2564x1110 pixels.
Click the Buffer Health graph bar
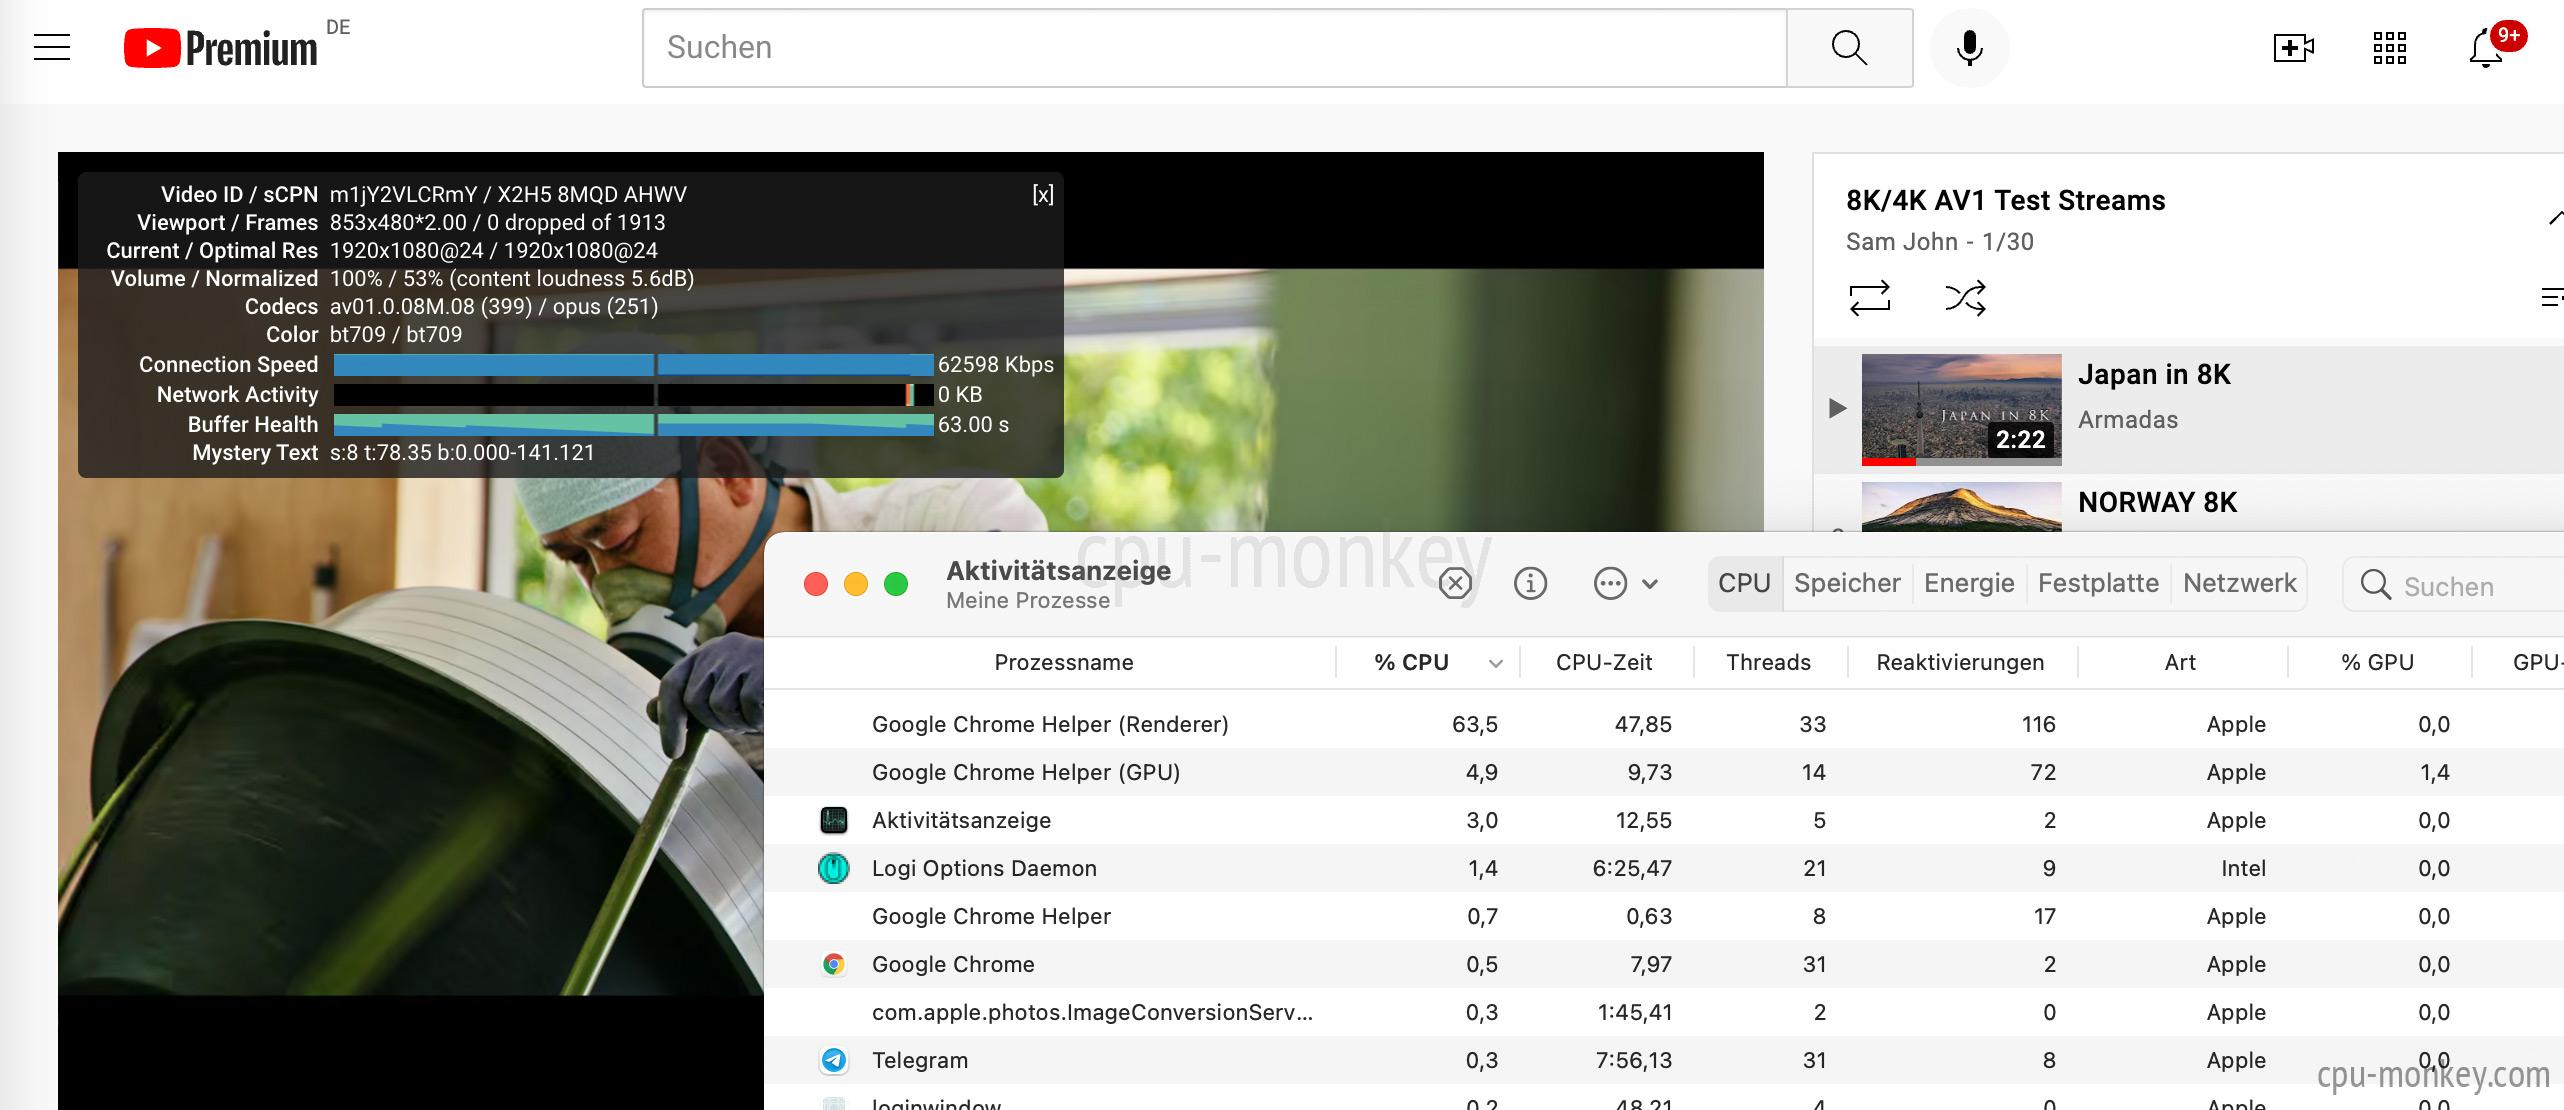(x=633, y=425)
